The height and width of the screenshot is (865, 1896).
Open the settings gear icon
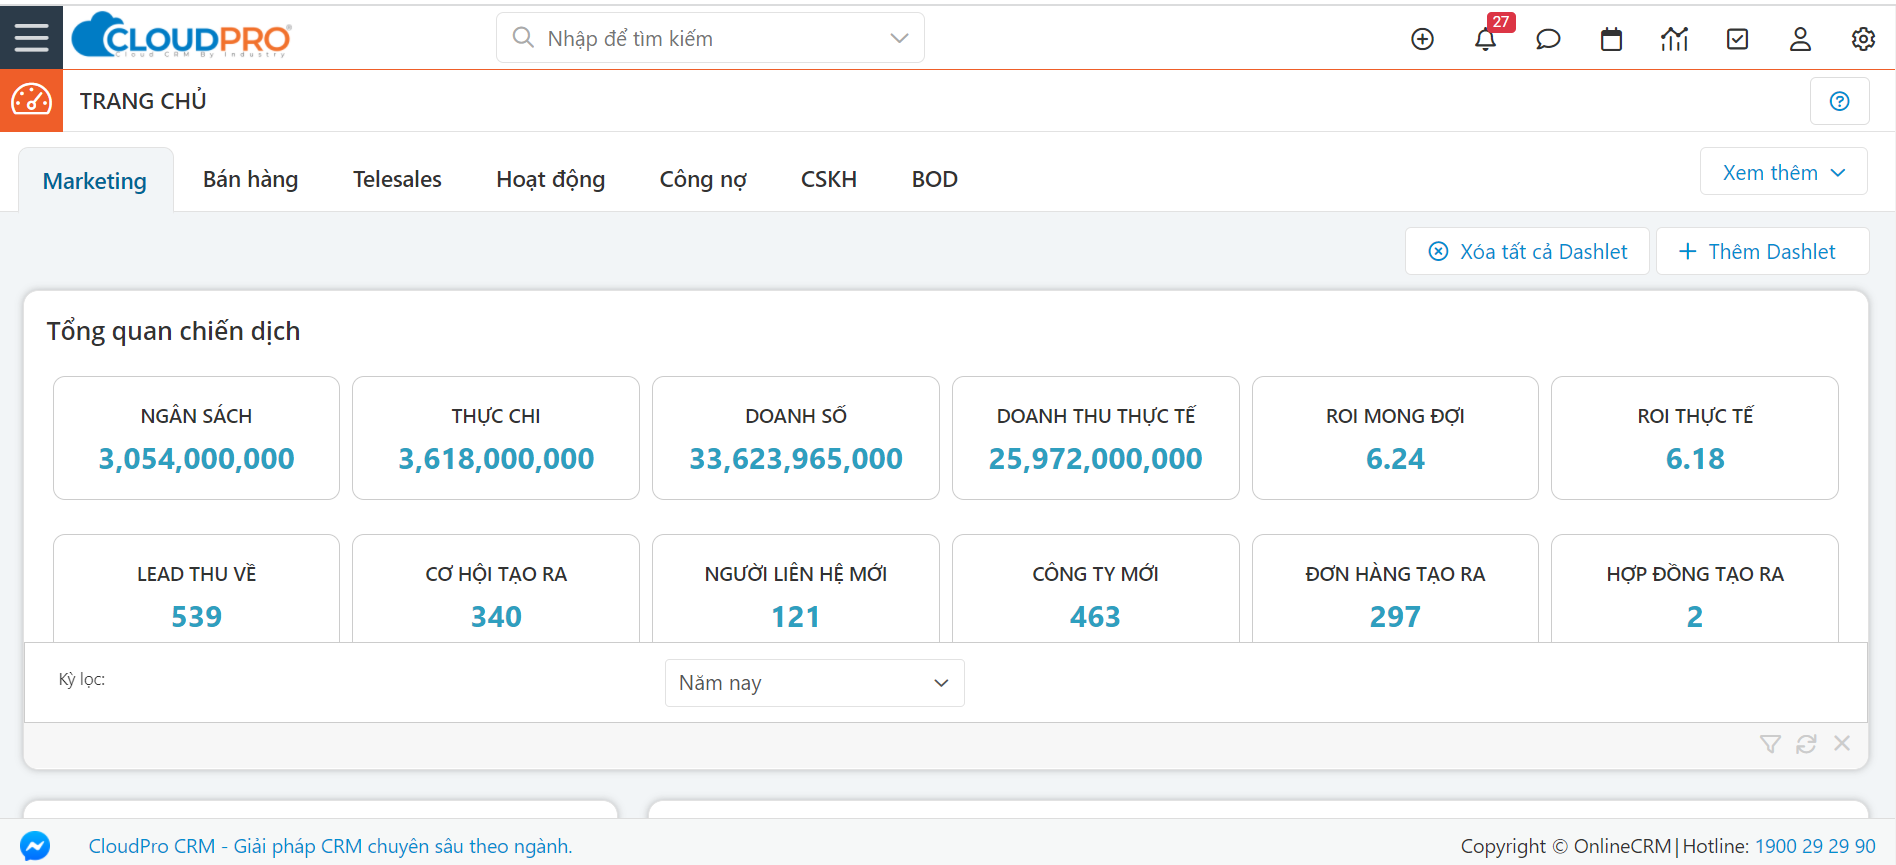pyautogui.click(x=1863, y=39)
